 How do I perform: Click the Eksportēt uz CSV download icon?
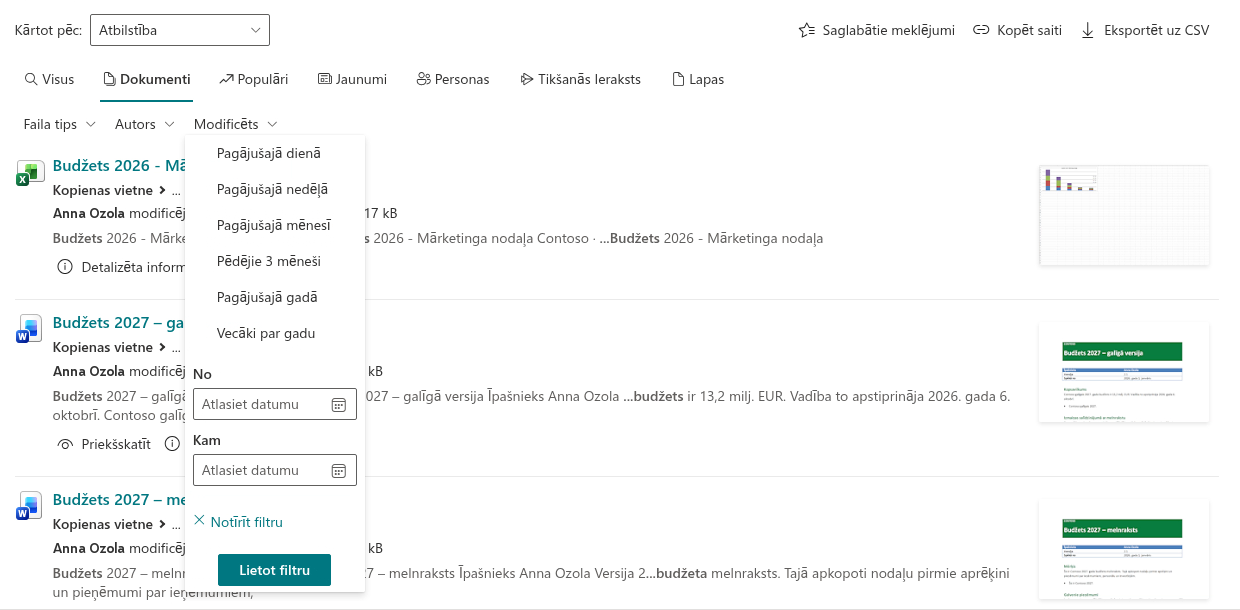pyautogui.click(x=1088, y=30)
